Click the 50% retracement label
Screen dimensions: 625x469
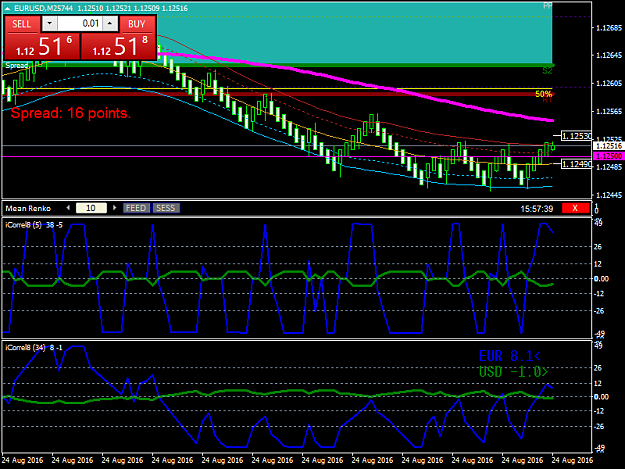[x=544, y=94]
